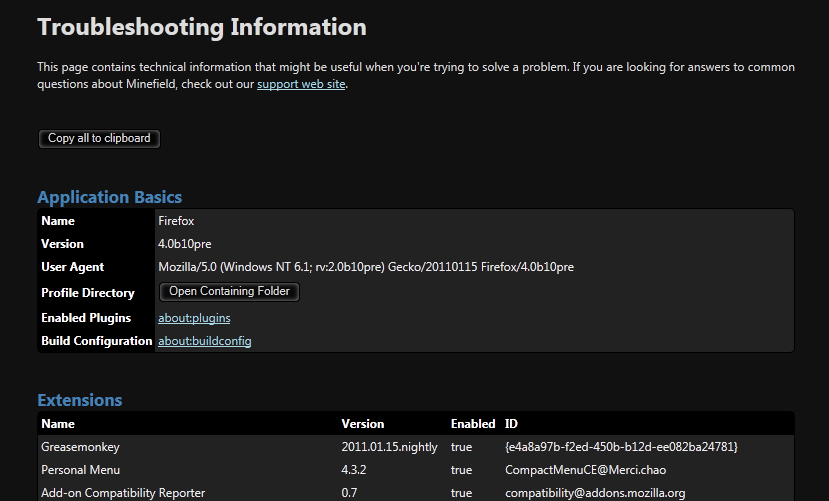The image size is (829, 501).
Task: Select the Greasemonkey extension name
Action: pyautogui.click(x=80, y=447)
